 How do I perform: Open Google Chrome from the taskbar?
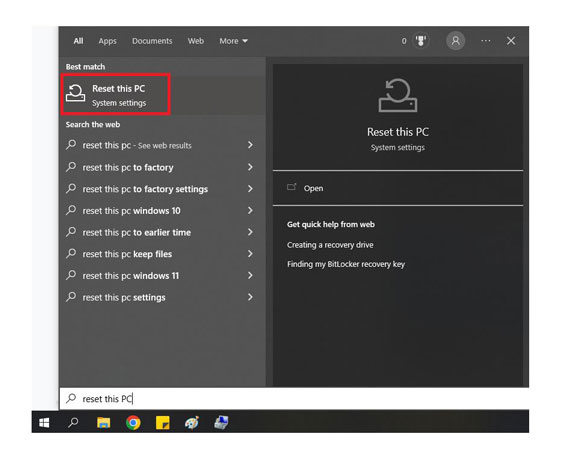(133, 422)
